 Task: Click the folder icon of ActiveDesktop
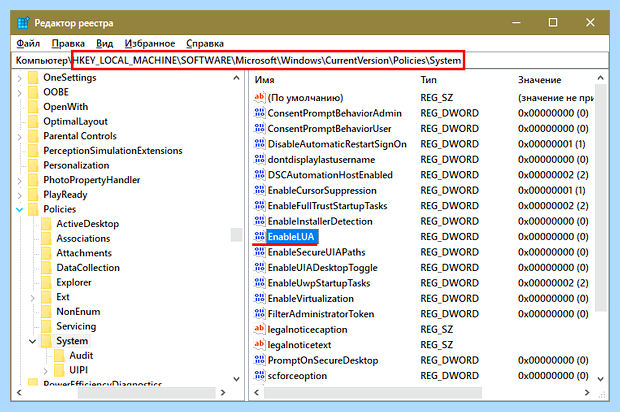[47, 224]
